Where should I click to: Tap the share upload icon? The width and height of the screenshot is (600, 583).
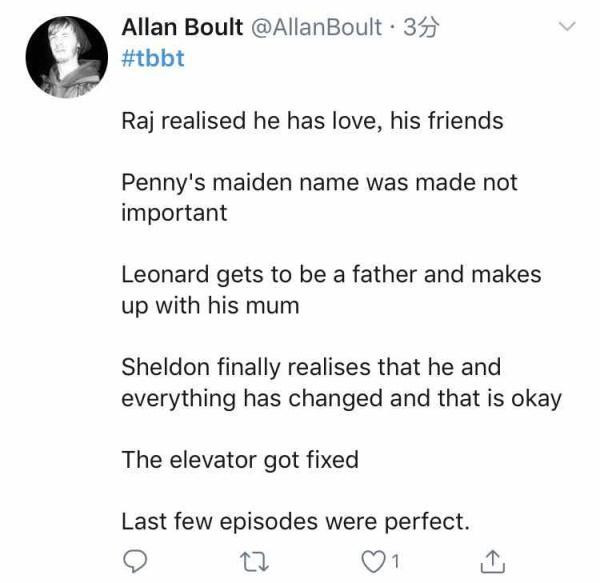(493, 561)
